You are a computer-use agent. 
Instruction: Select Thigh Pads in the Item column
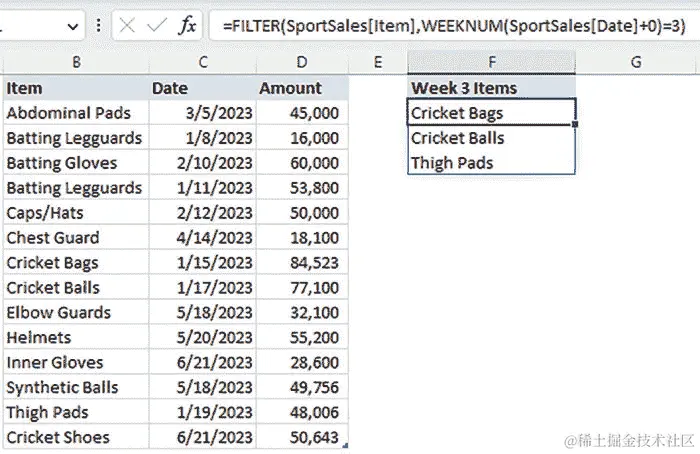(76, 412)
